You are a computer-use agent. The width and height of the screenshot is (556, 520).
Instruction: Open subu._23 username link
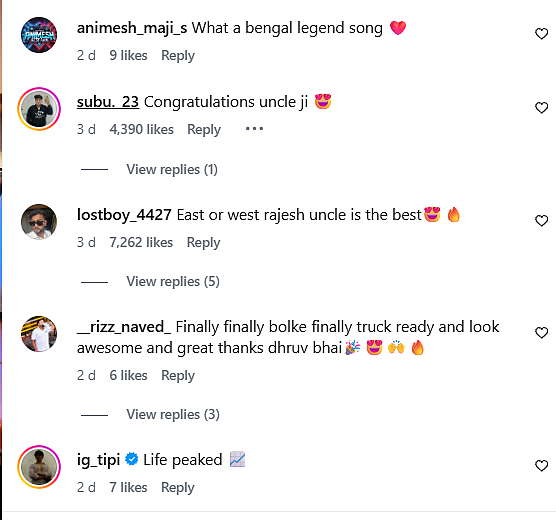click(x=108, y=102)
